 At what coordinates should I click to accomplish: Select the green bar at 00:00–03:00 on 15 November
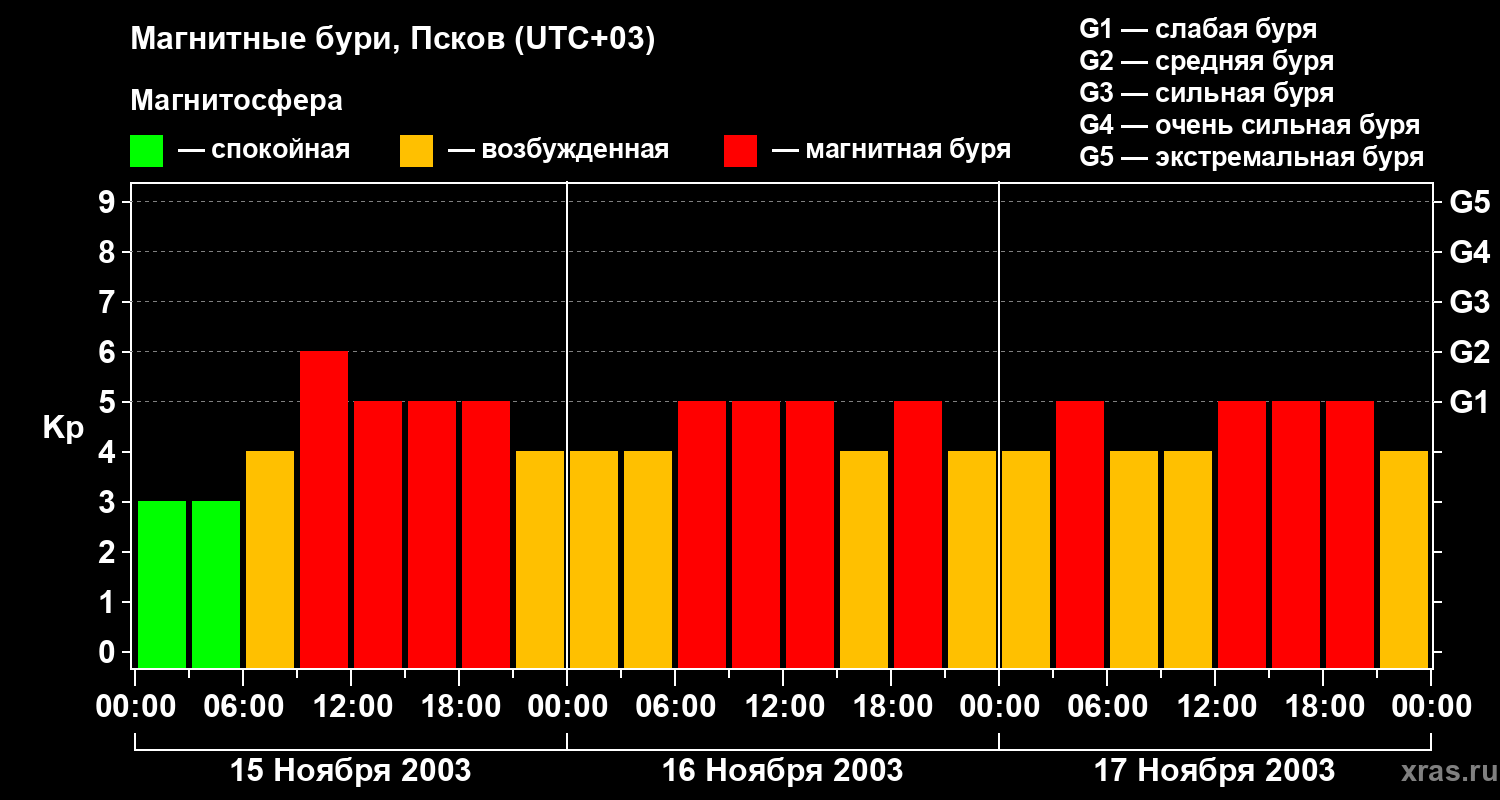point(162,584)
